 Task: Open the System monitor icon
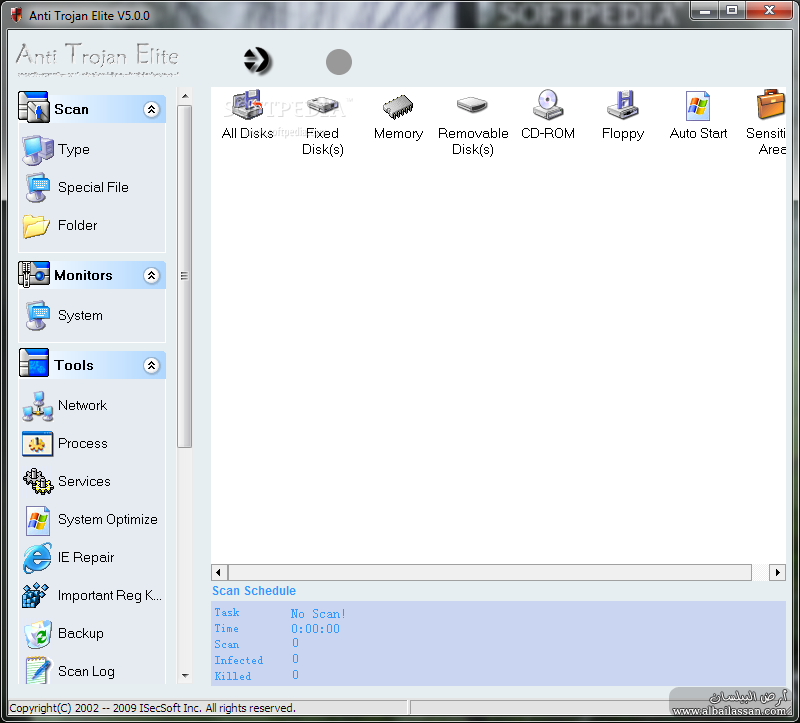38,315
